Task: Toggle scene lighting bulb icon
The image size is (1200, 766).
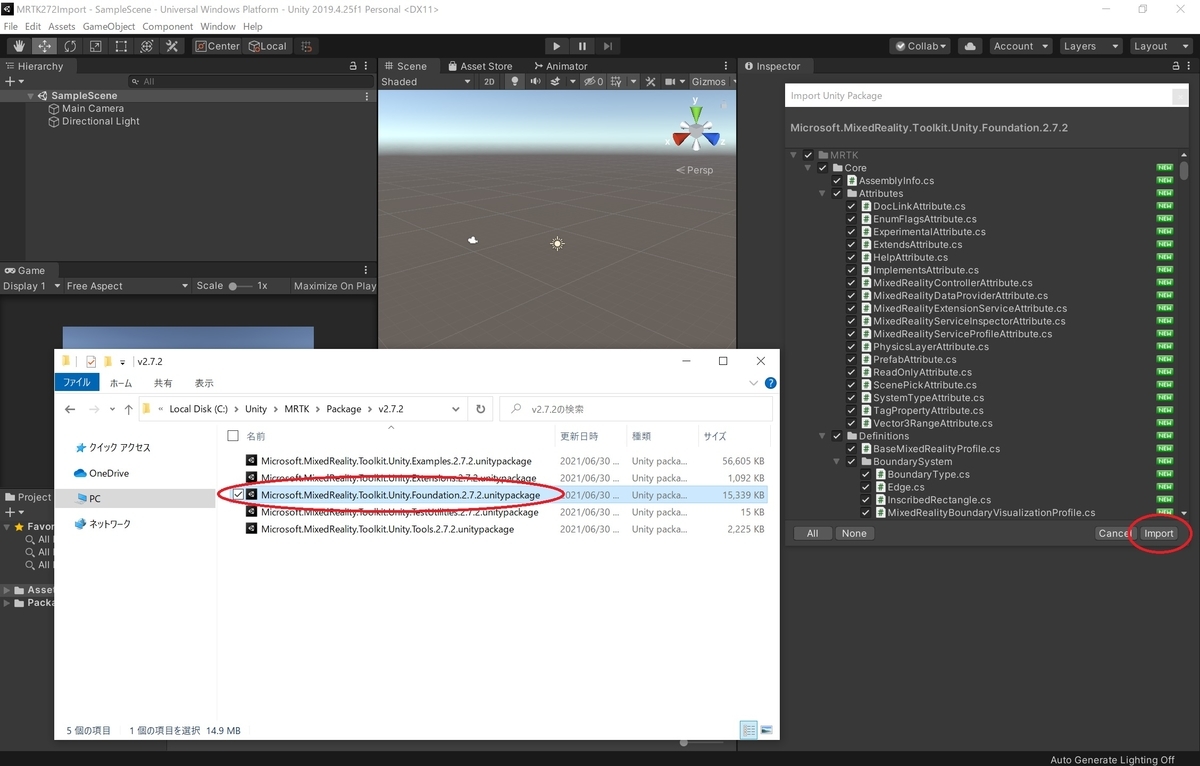Action: point(515,82)
